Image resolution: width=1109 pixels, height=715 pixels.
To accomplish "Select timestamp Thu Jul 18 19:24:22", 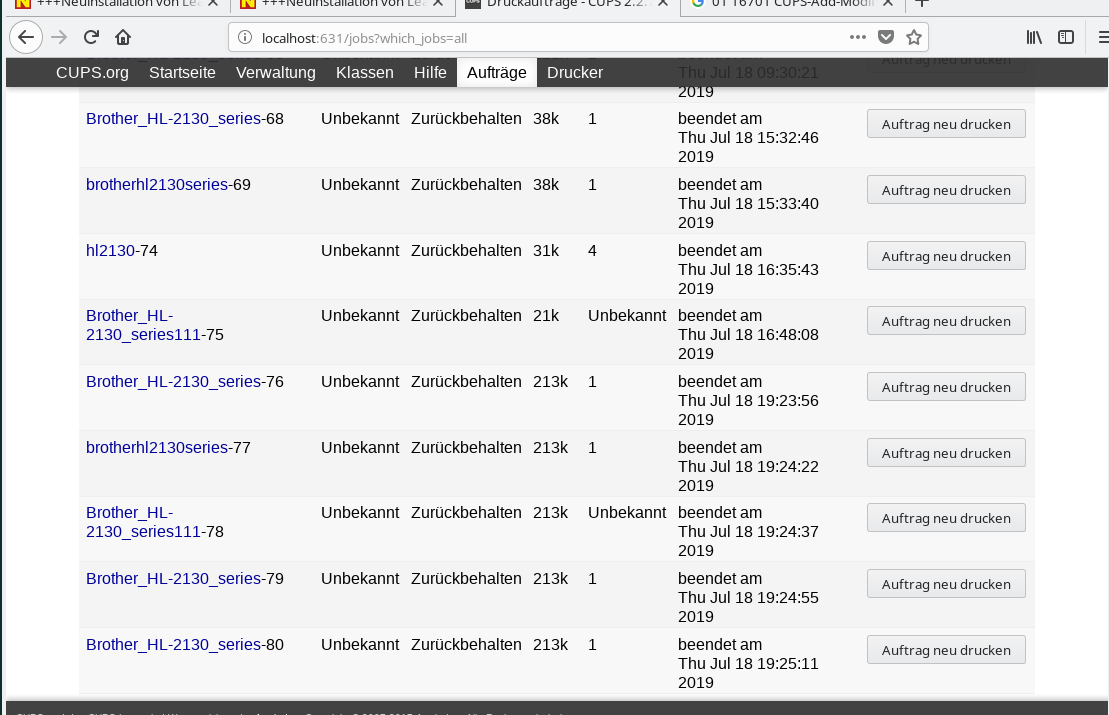I will point(748,467).
